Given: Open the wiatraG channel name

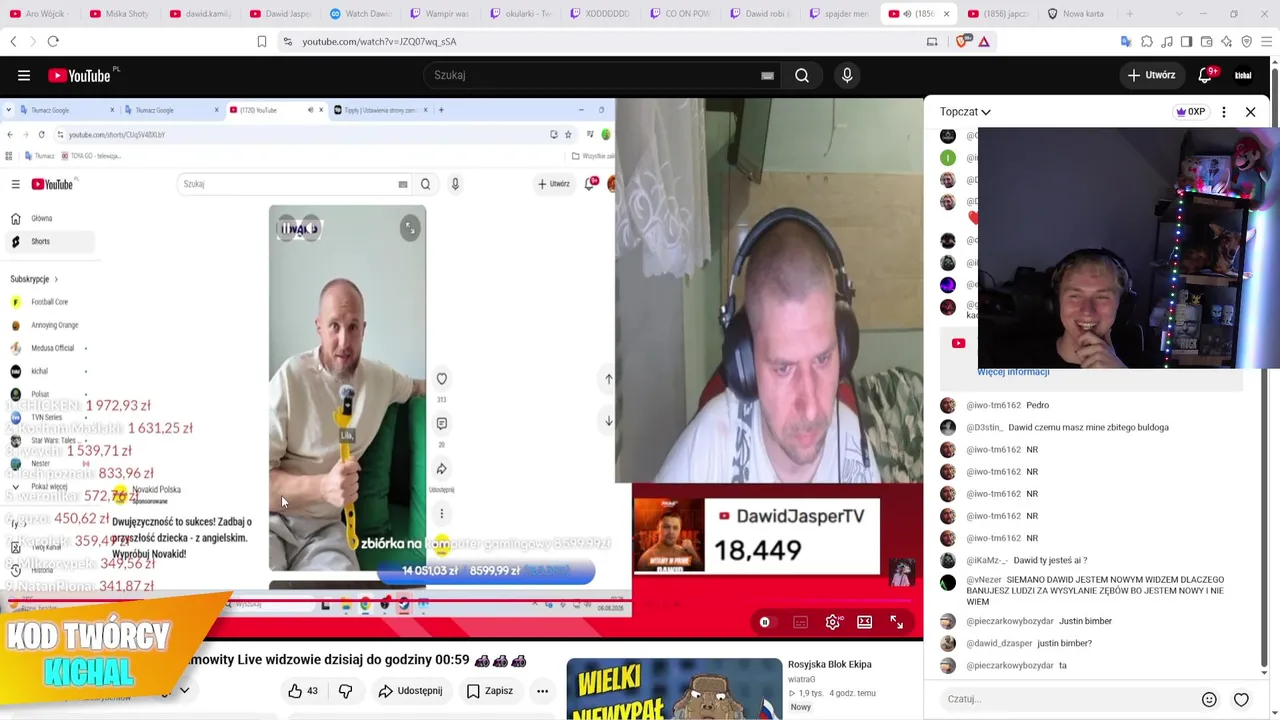Looking at the screenshot, I should click(801, 679).
